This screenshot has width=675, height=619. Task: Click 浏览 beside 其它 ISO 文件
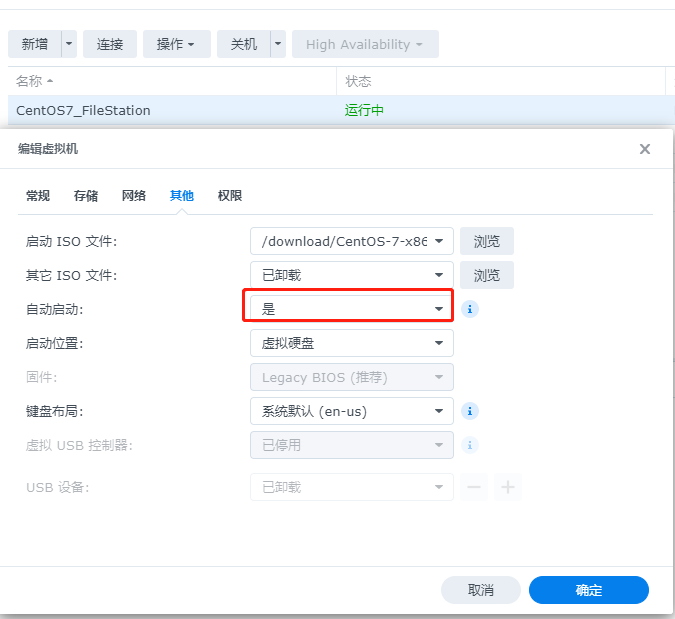tap(487, 275)
